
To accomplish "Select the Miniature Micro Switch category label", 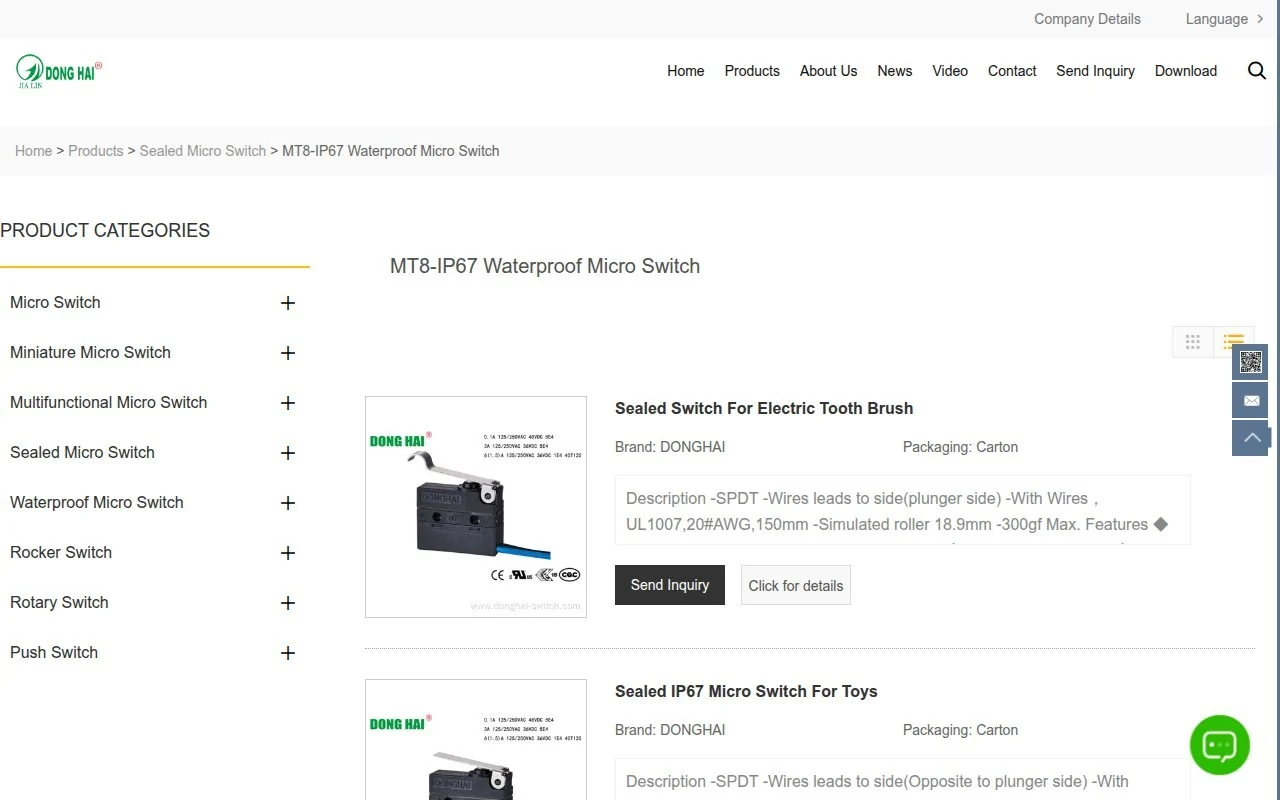I will [x=90, y=352].
